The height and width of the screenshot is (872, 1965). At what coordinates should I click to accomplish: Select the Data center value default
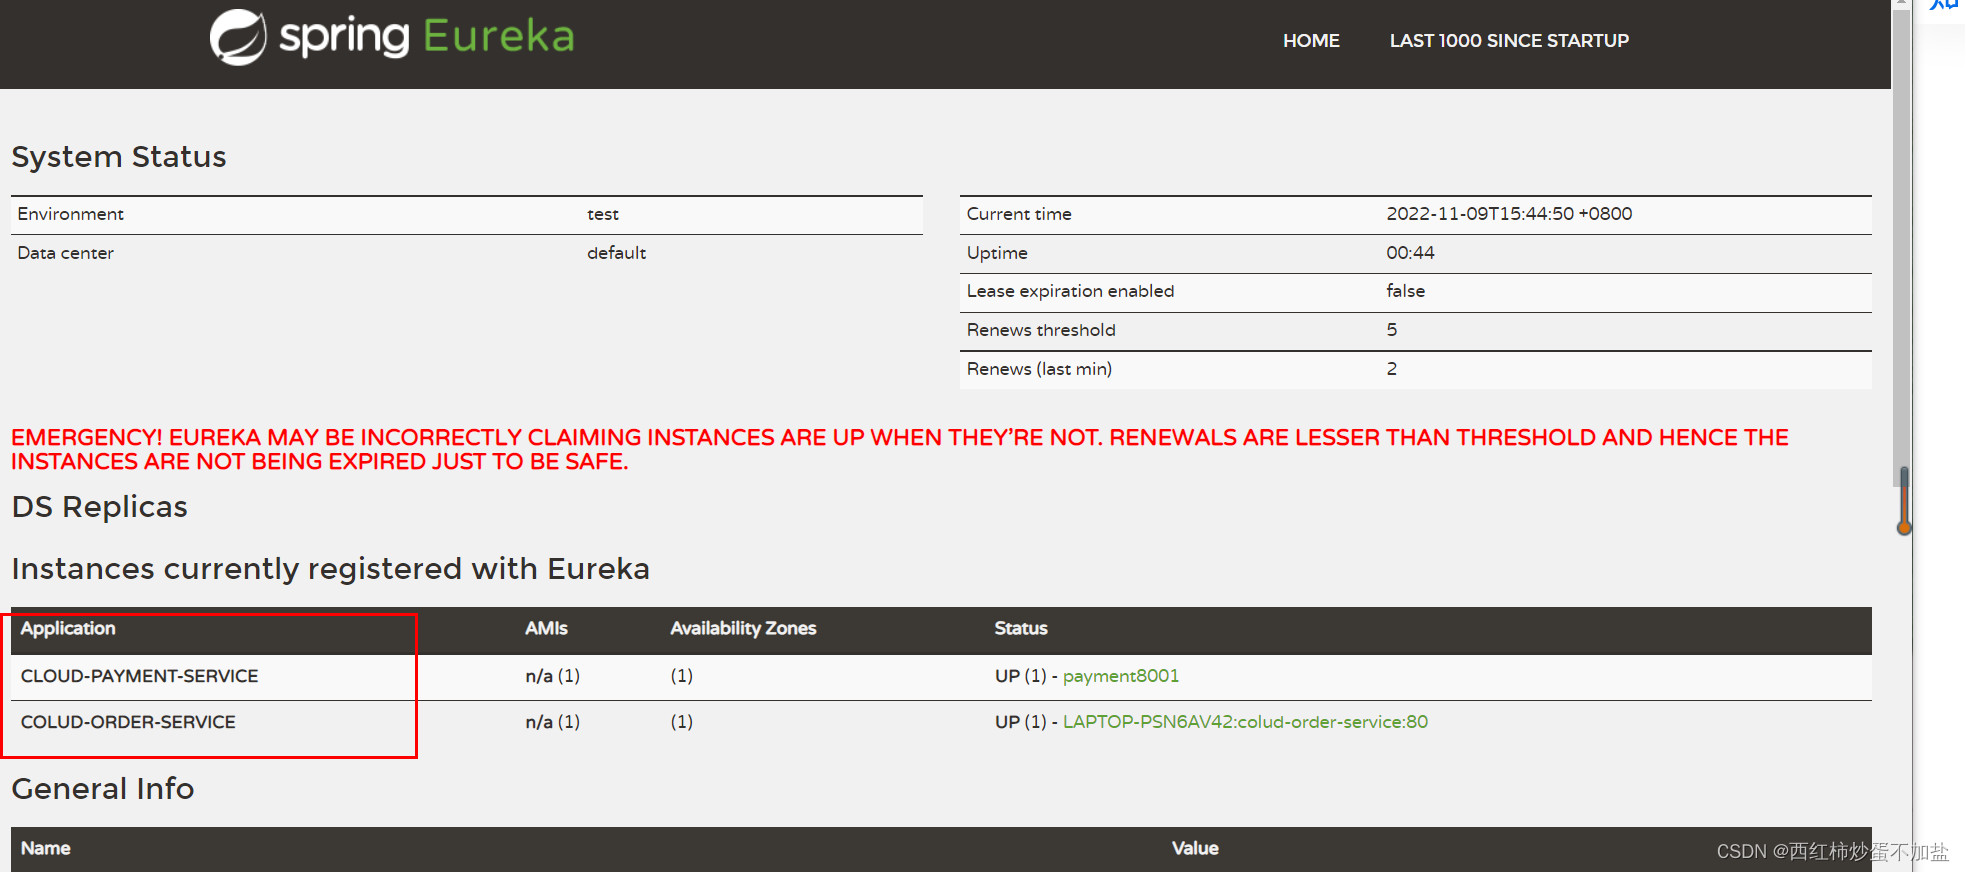point(616,253)
